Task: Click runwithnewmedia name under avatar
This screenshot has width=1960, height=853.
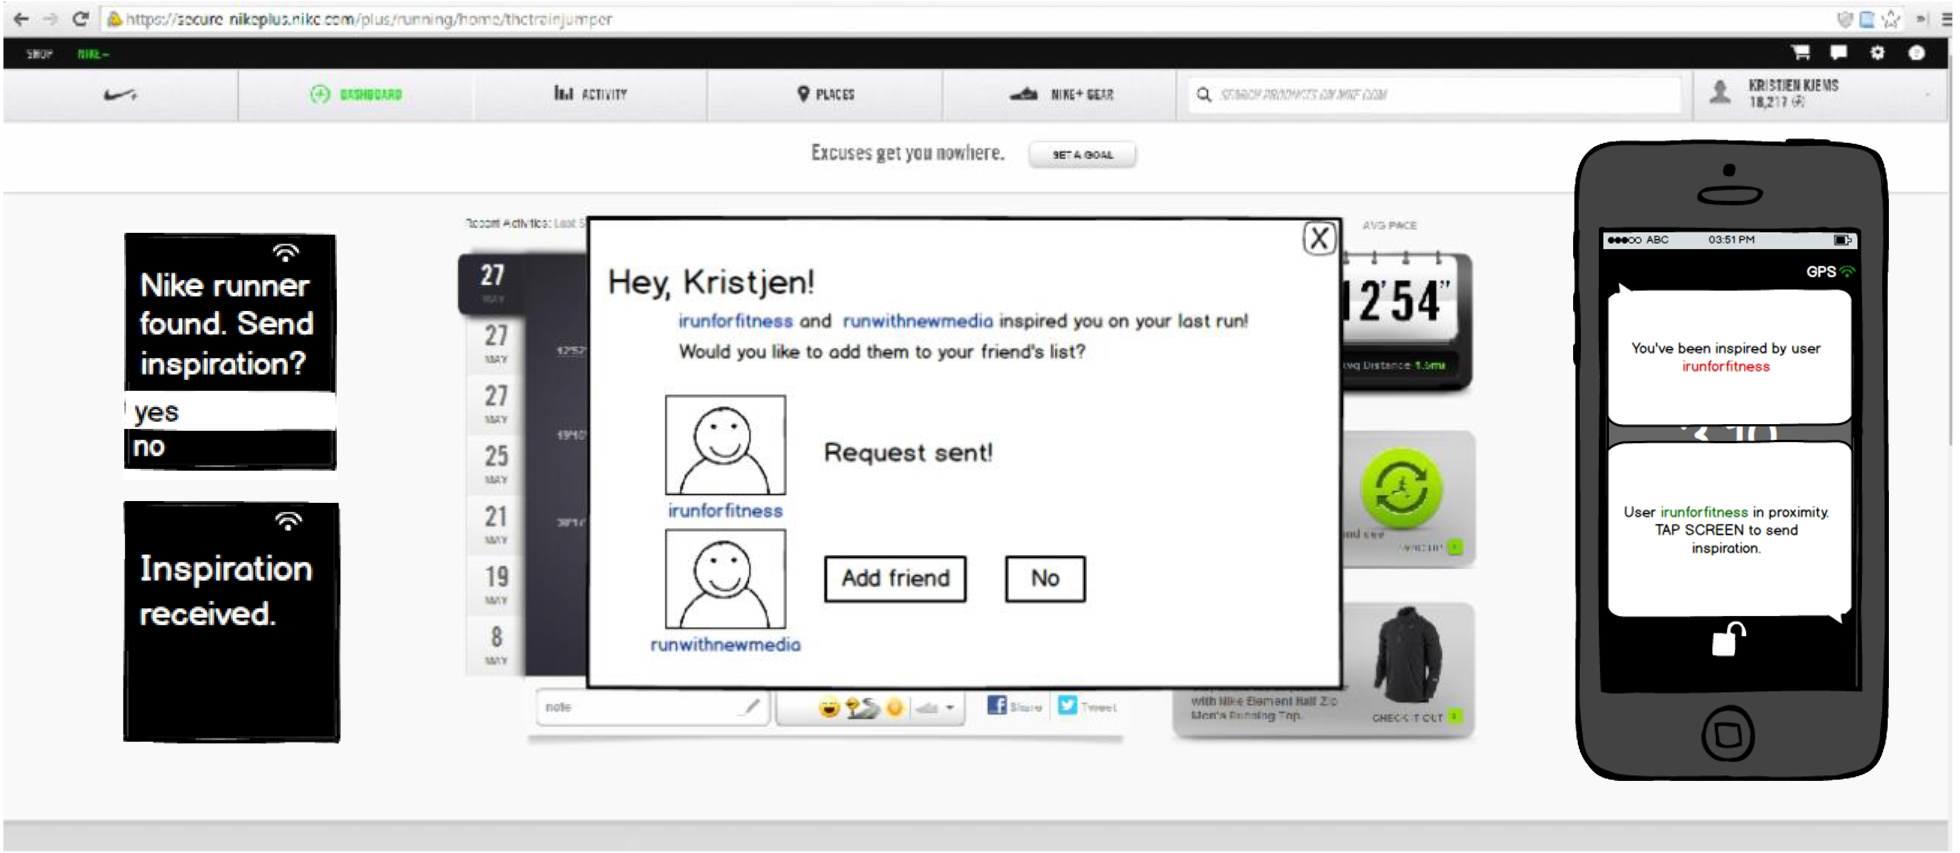Action: click(x=725, y=644)
